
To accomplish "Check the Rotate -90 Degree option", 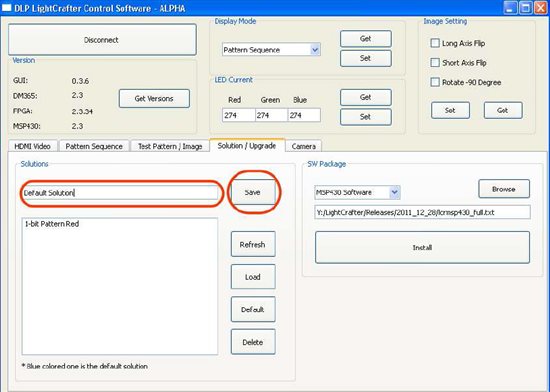I will click(x=435, y=82).
